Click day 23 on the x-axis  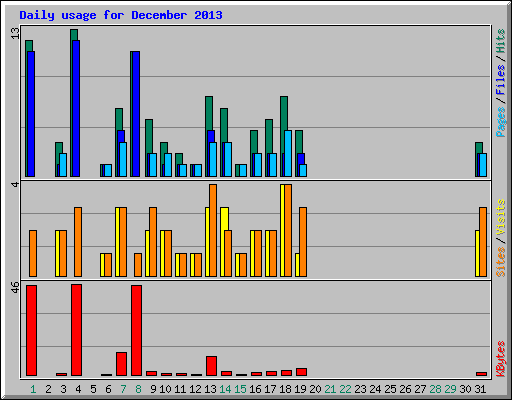click(360, 389)
